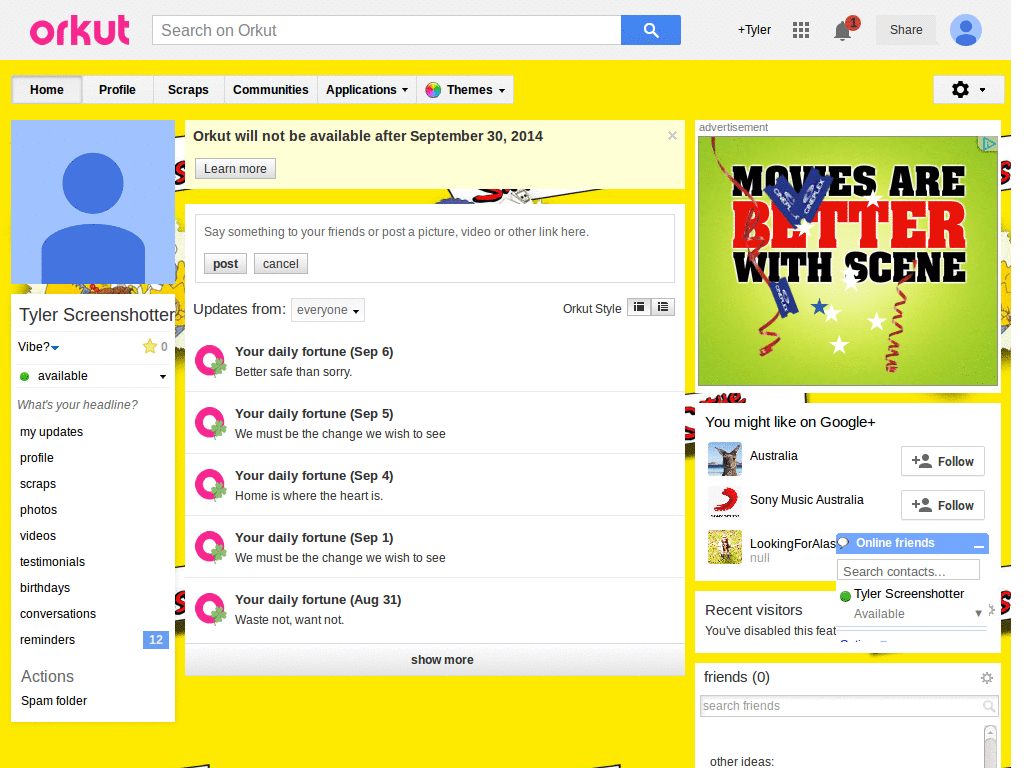Click +Tyler in the header
This screenshot has height=768, width=1024.
[x=754, y=30]
